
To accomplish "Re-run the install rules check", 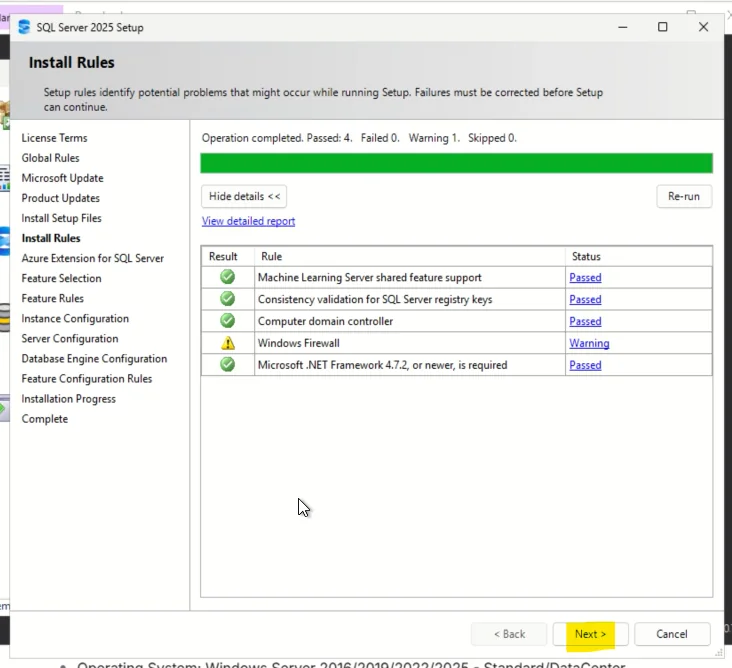I will (x=684, y=197).
